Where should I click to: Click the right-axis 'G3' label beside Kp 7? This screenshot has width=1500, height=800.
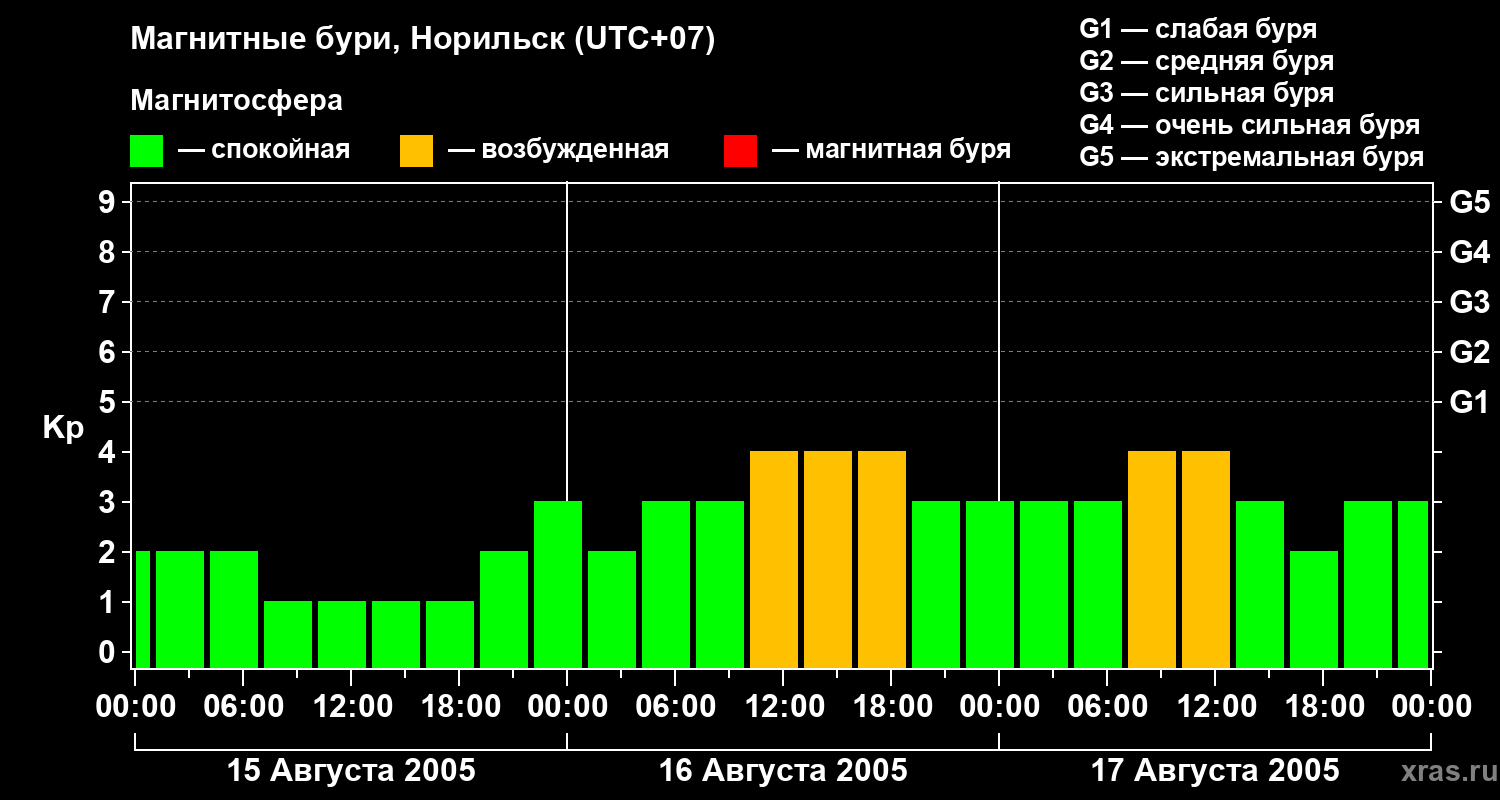coord(1469,302)
